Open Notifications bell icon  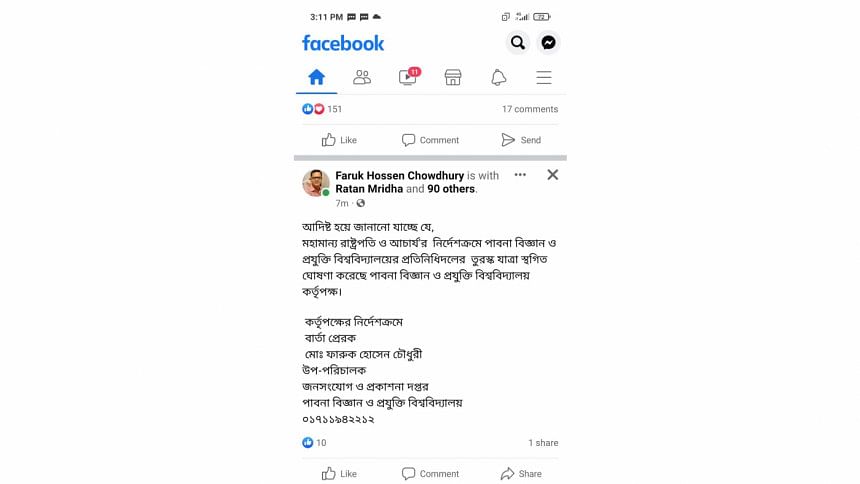point(499,77)
